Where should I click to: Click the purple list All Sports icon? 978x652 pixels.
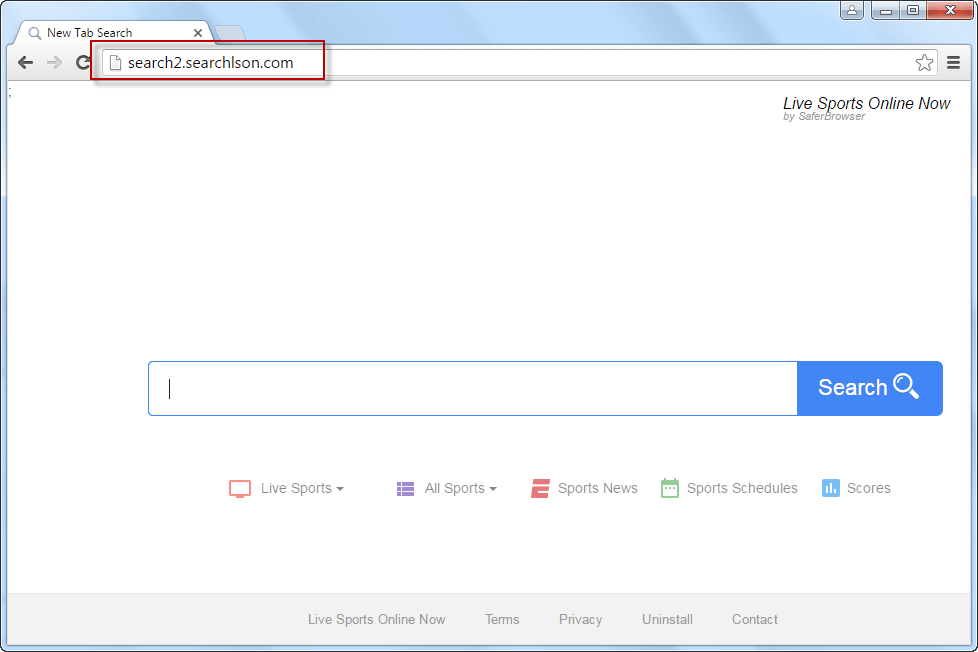click(x=405, y=489)
